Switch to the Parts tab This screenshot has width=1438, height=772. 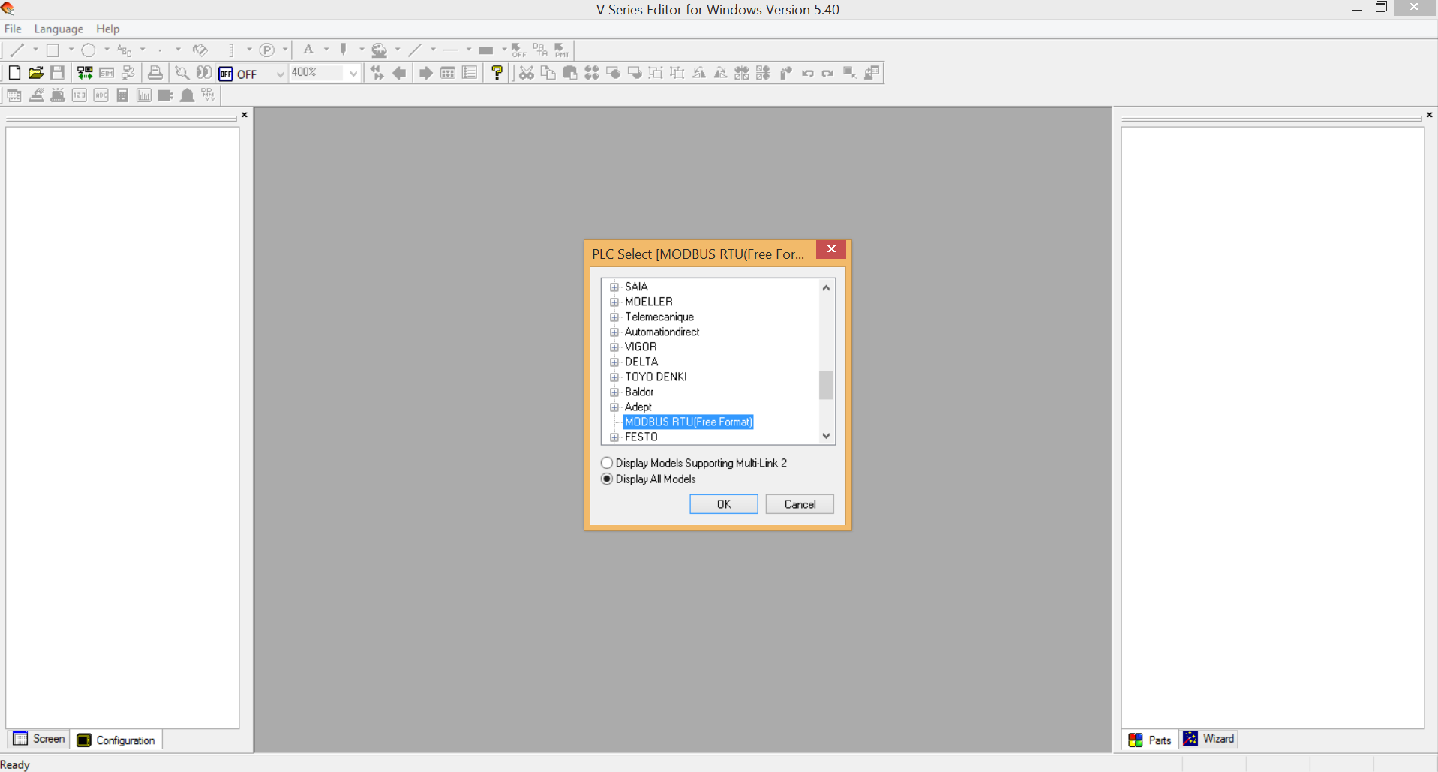tap(1150, 740)
